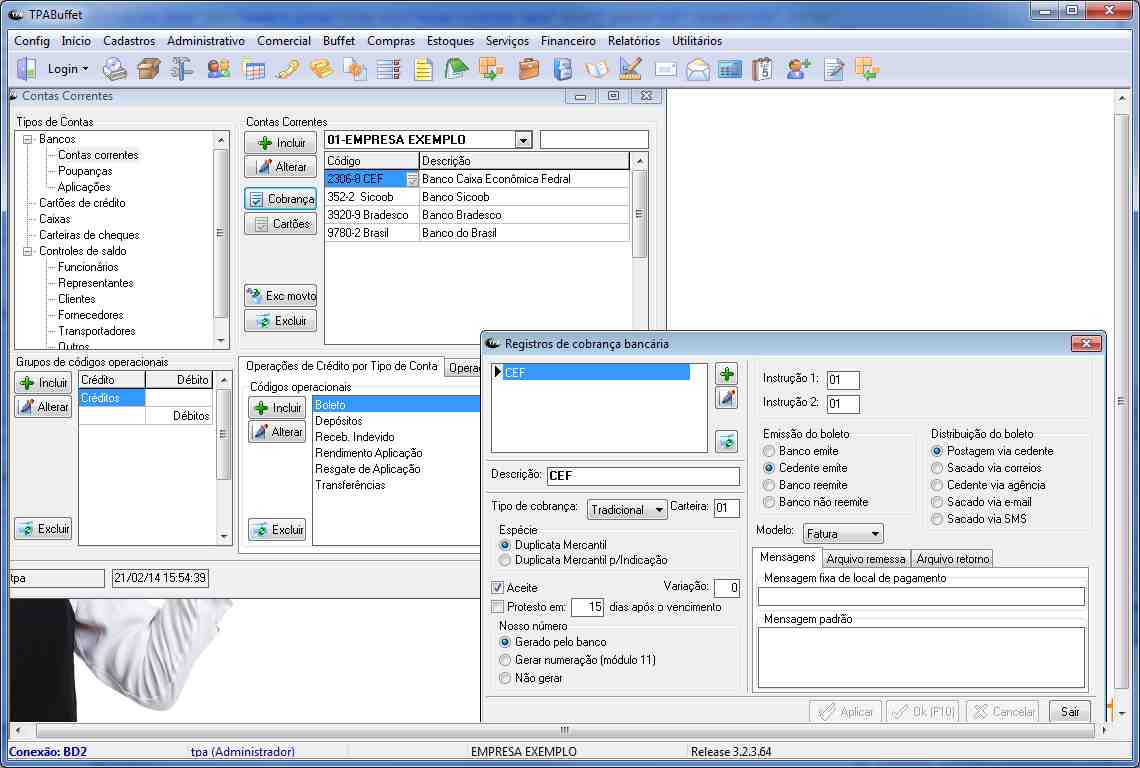Enable the Protesto em checkbox
This screenshot has height=768, width=1140.
498,607
